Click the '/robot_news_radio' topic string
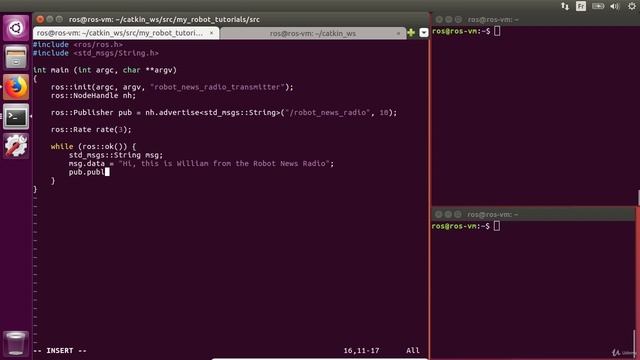 328,112
